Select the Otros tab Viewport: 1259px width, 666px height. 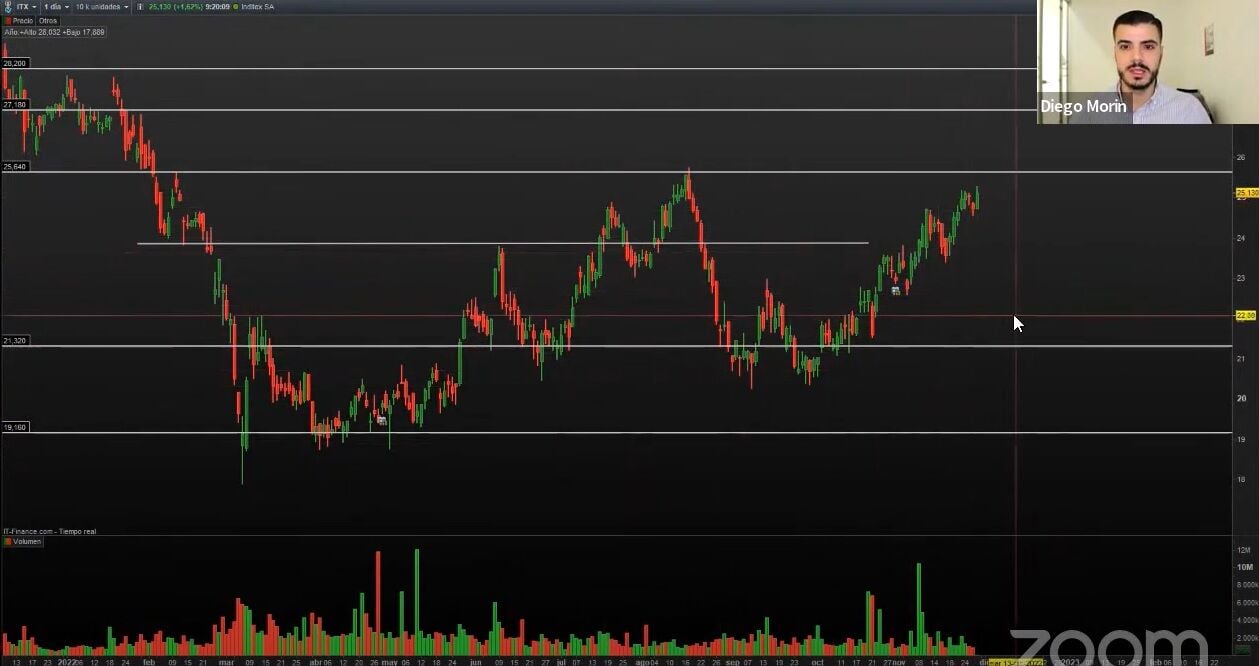[48, 20]
